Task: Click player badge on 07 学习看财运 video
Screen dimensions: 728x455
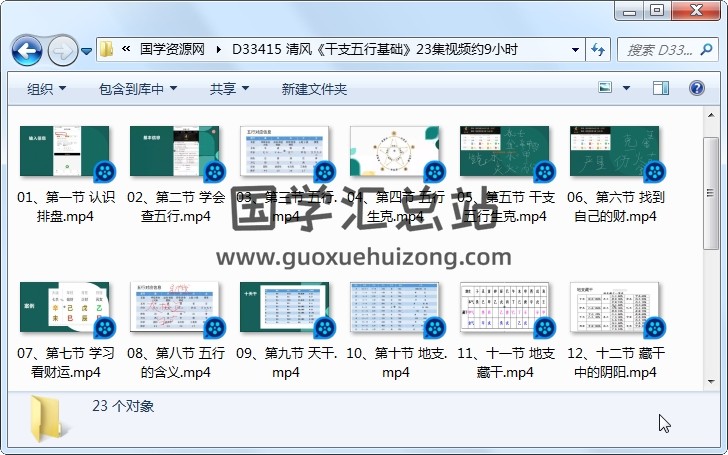Action: 105,329
